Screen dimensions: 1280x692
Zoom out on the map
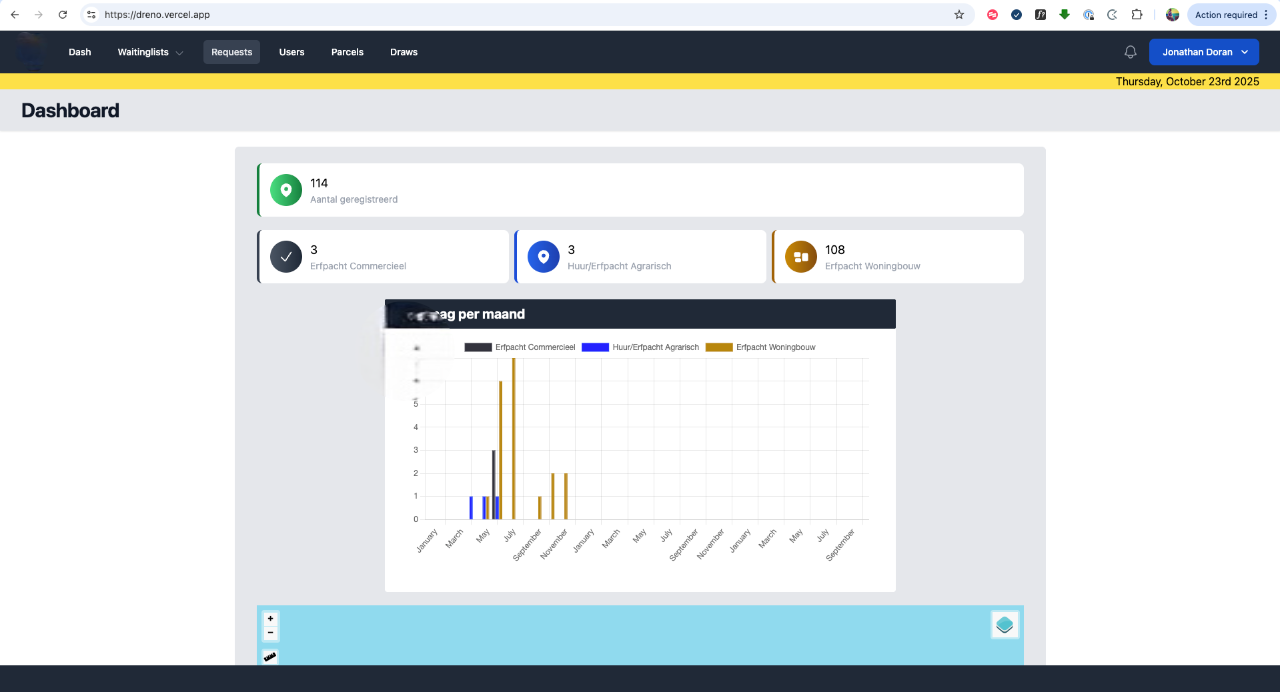[x=270, y=633]
